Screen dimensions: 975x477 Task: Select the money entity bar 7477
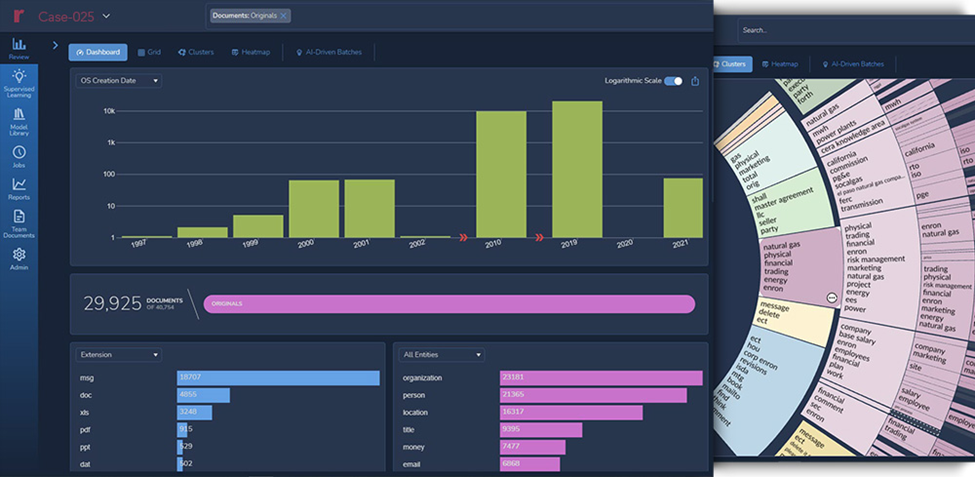(532, 447)
